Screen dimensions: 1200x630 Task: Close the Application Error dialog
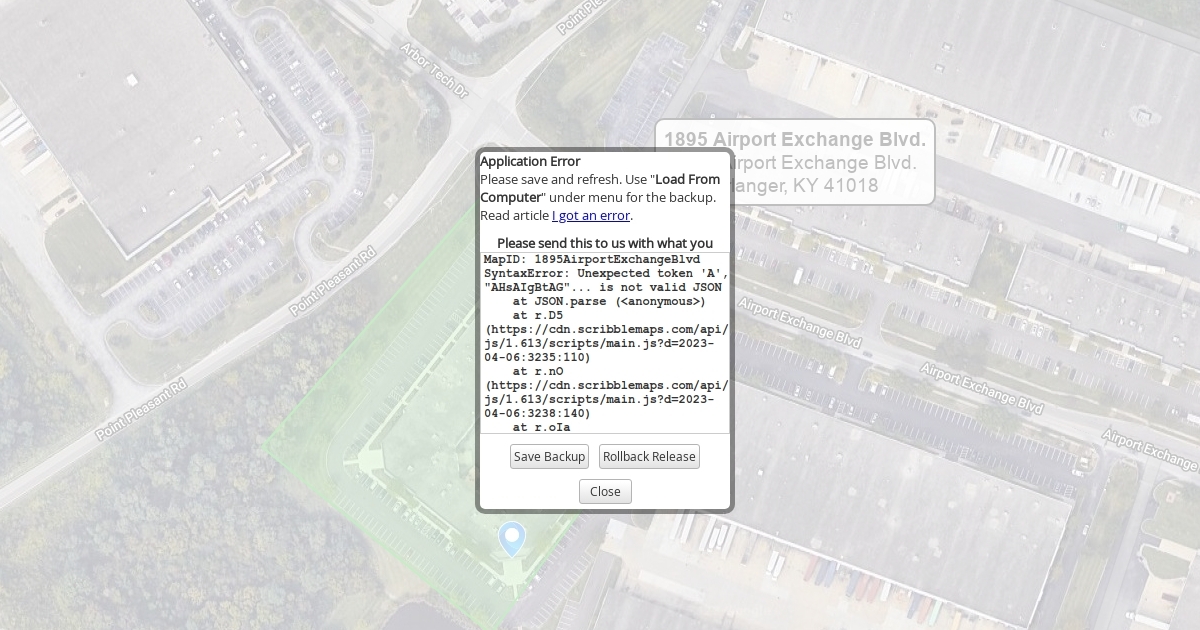tap(605, 491)
